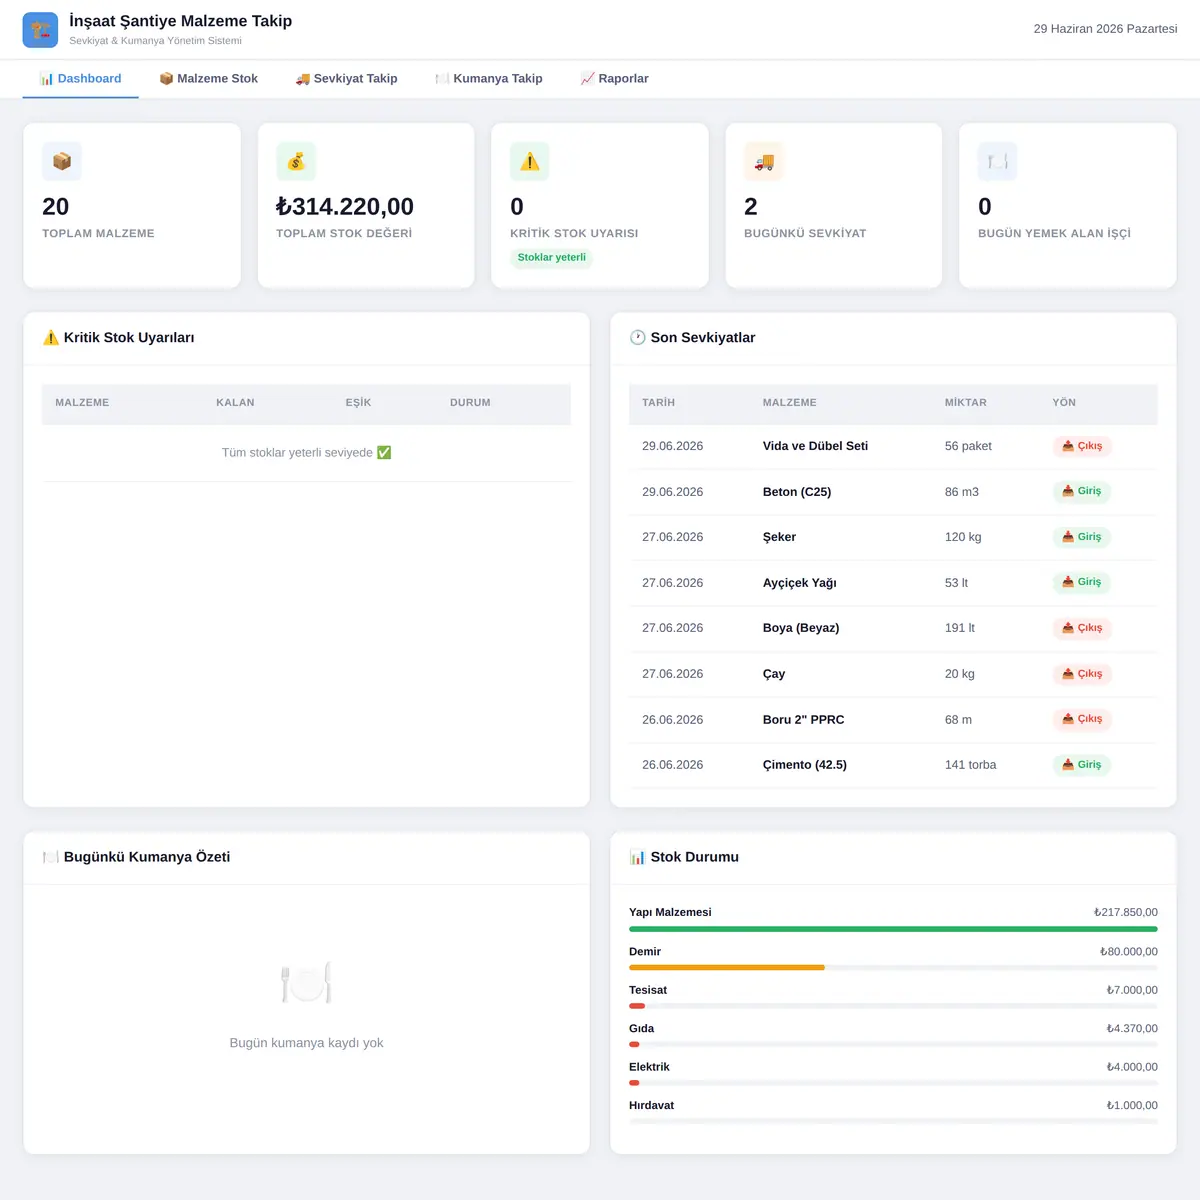Click the Giriş badge for Beton (C25)
1200x1200 pixels.
tap(1082, 491)
